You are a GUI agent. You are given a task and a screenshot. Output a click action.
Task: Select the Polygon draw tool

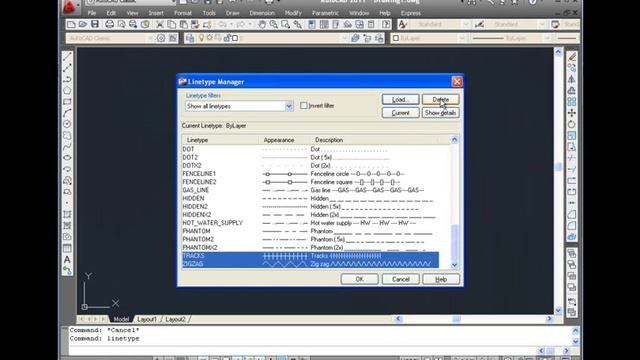point(67,90)
